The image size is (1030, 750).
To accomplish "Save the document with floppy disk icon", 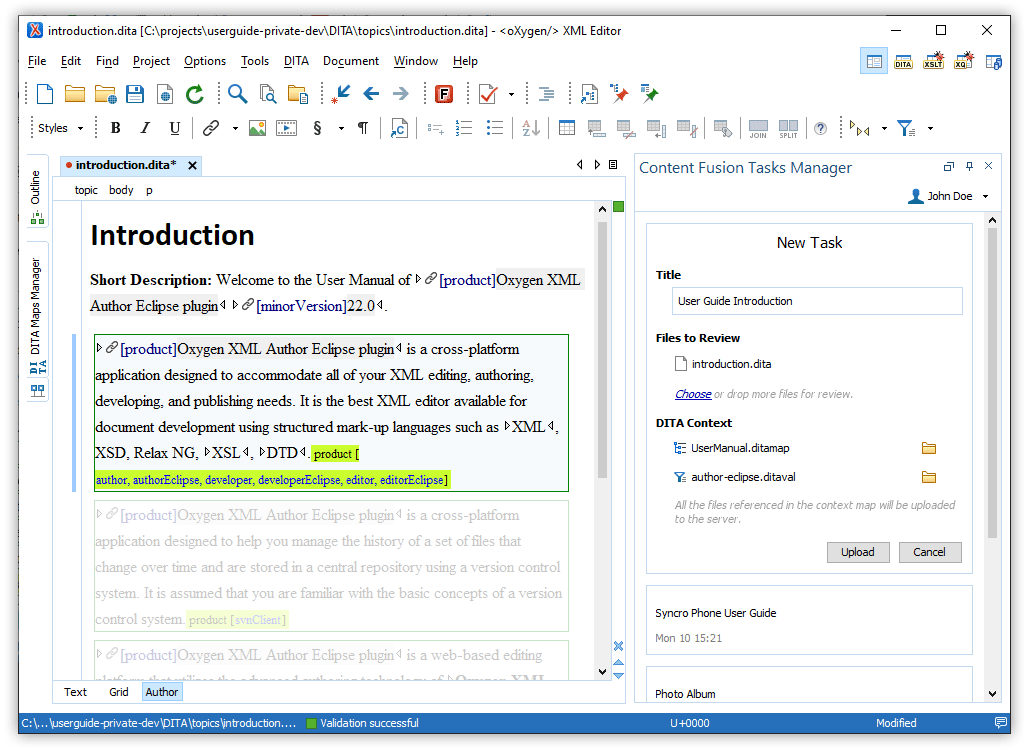I will click(x=135, y=94).
